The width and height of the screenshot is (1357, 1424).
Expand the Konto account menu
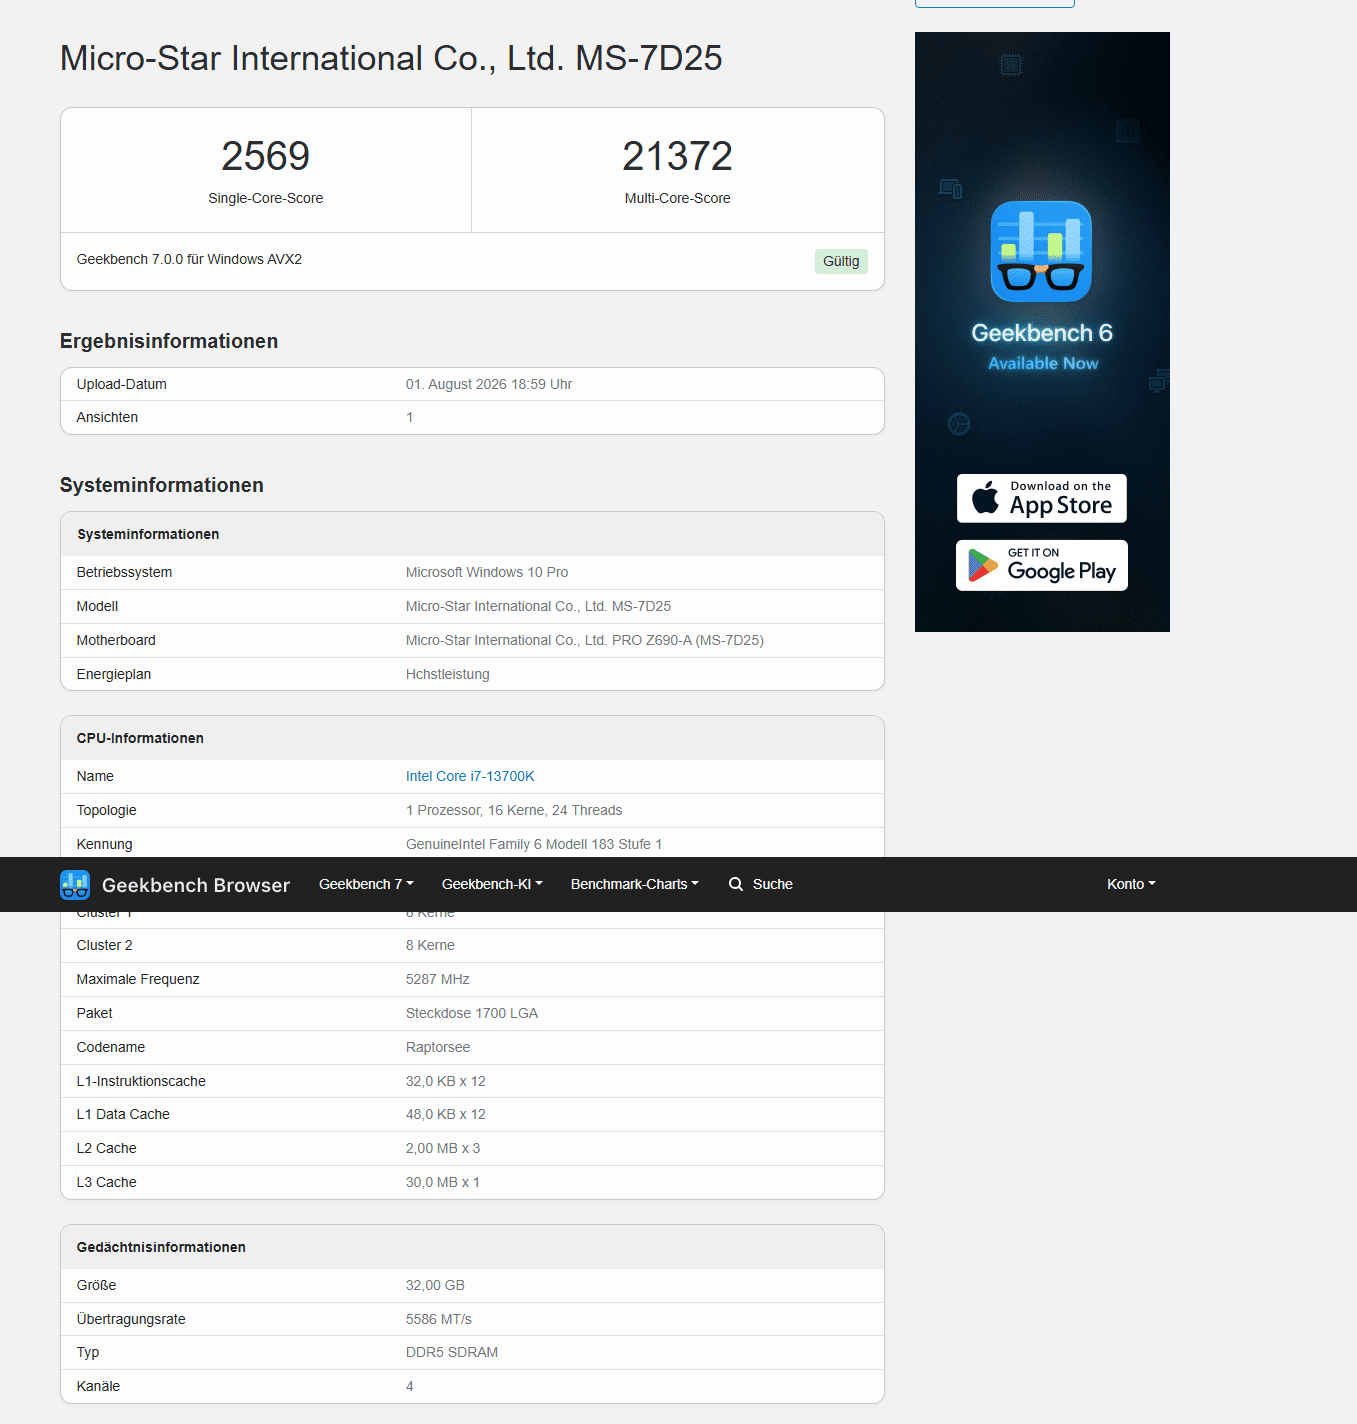tap(1131, 884)
